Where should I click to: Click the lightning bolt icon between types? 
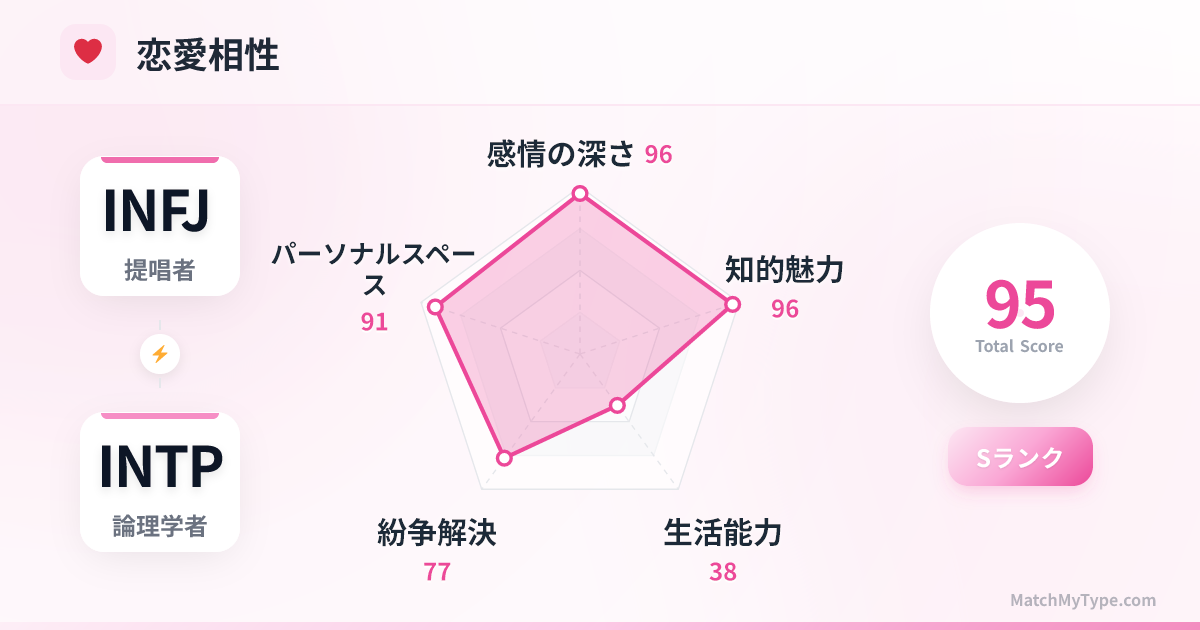tap(160, 354)
